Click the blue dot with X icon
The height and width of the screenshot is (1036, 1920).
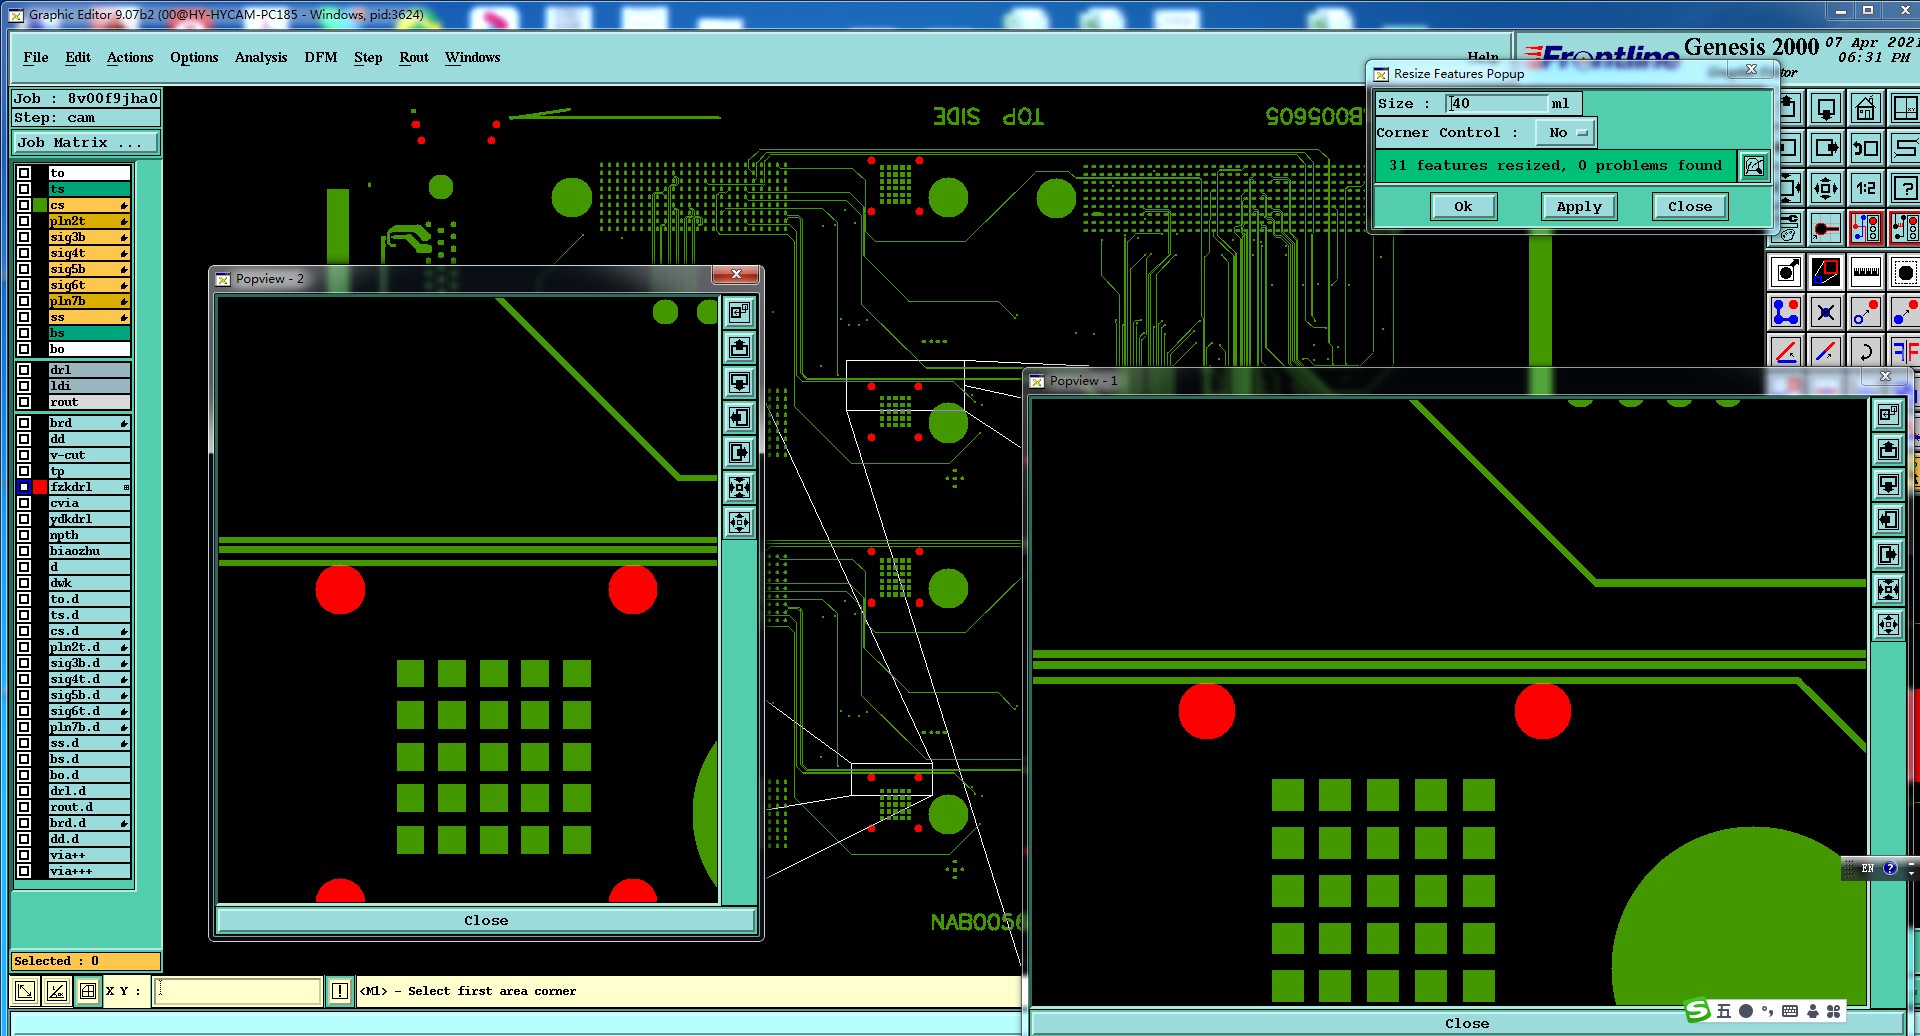(1826, 312)
